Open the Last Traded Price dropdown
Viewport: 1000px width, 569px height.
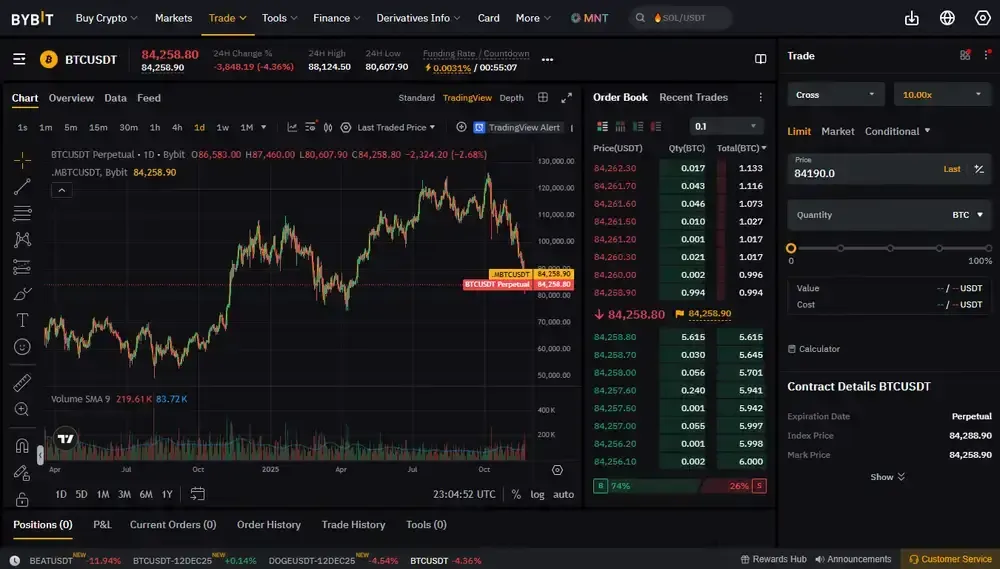pos(396,128)
